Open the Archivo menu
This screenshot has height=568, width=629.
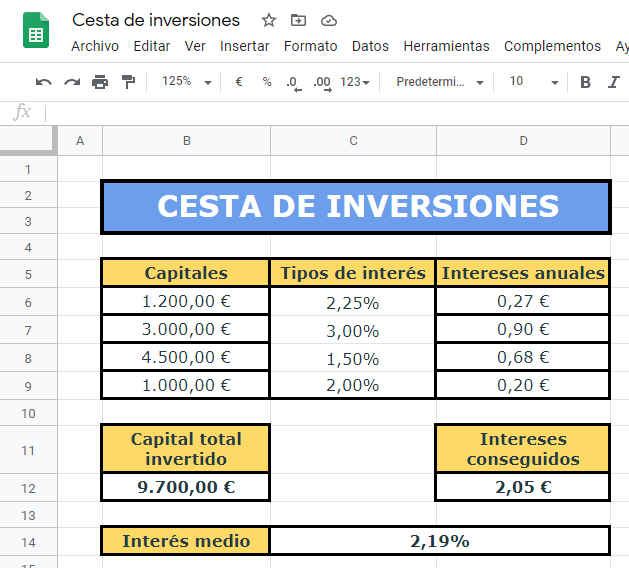tap(95, 46)
